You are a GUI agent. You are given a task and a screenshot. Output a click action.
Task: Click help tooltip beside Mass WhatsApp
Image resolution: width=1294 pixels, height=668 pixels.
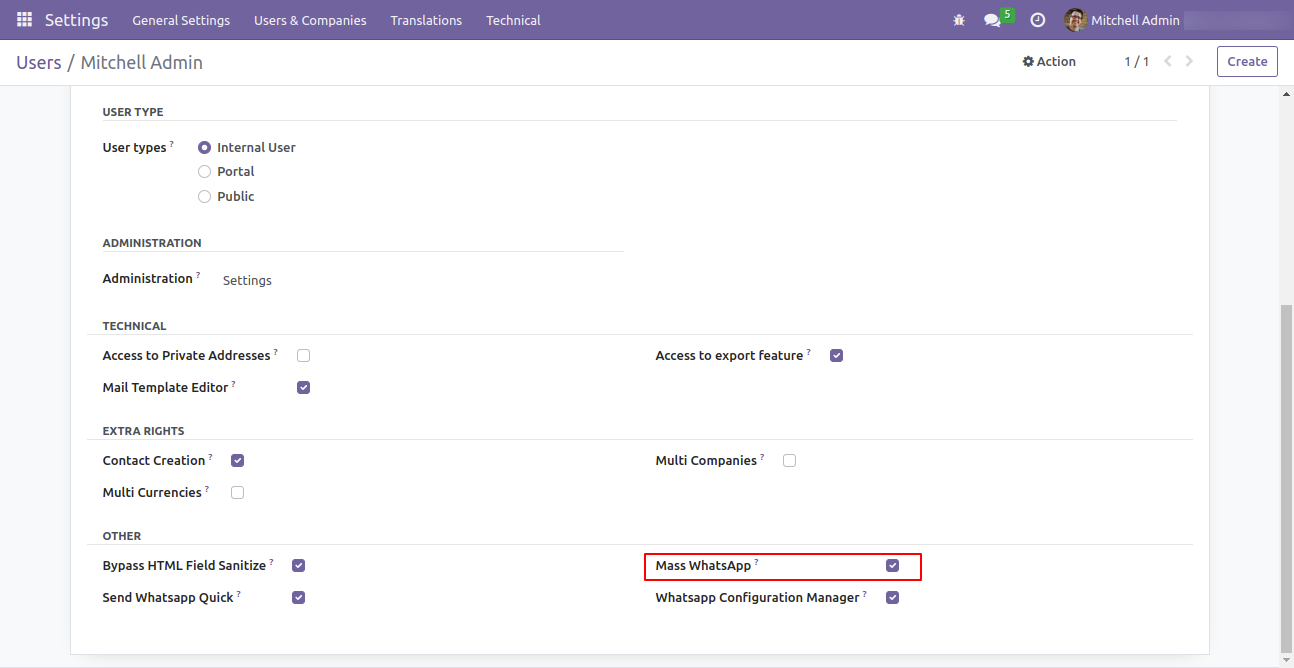tap(756, 563)
